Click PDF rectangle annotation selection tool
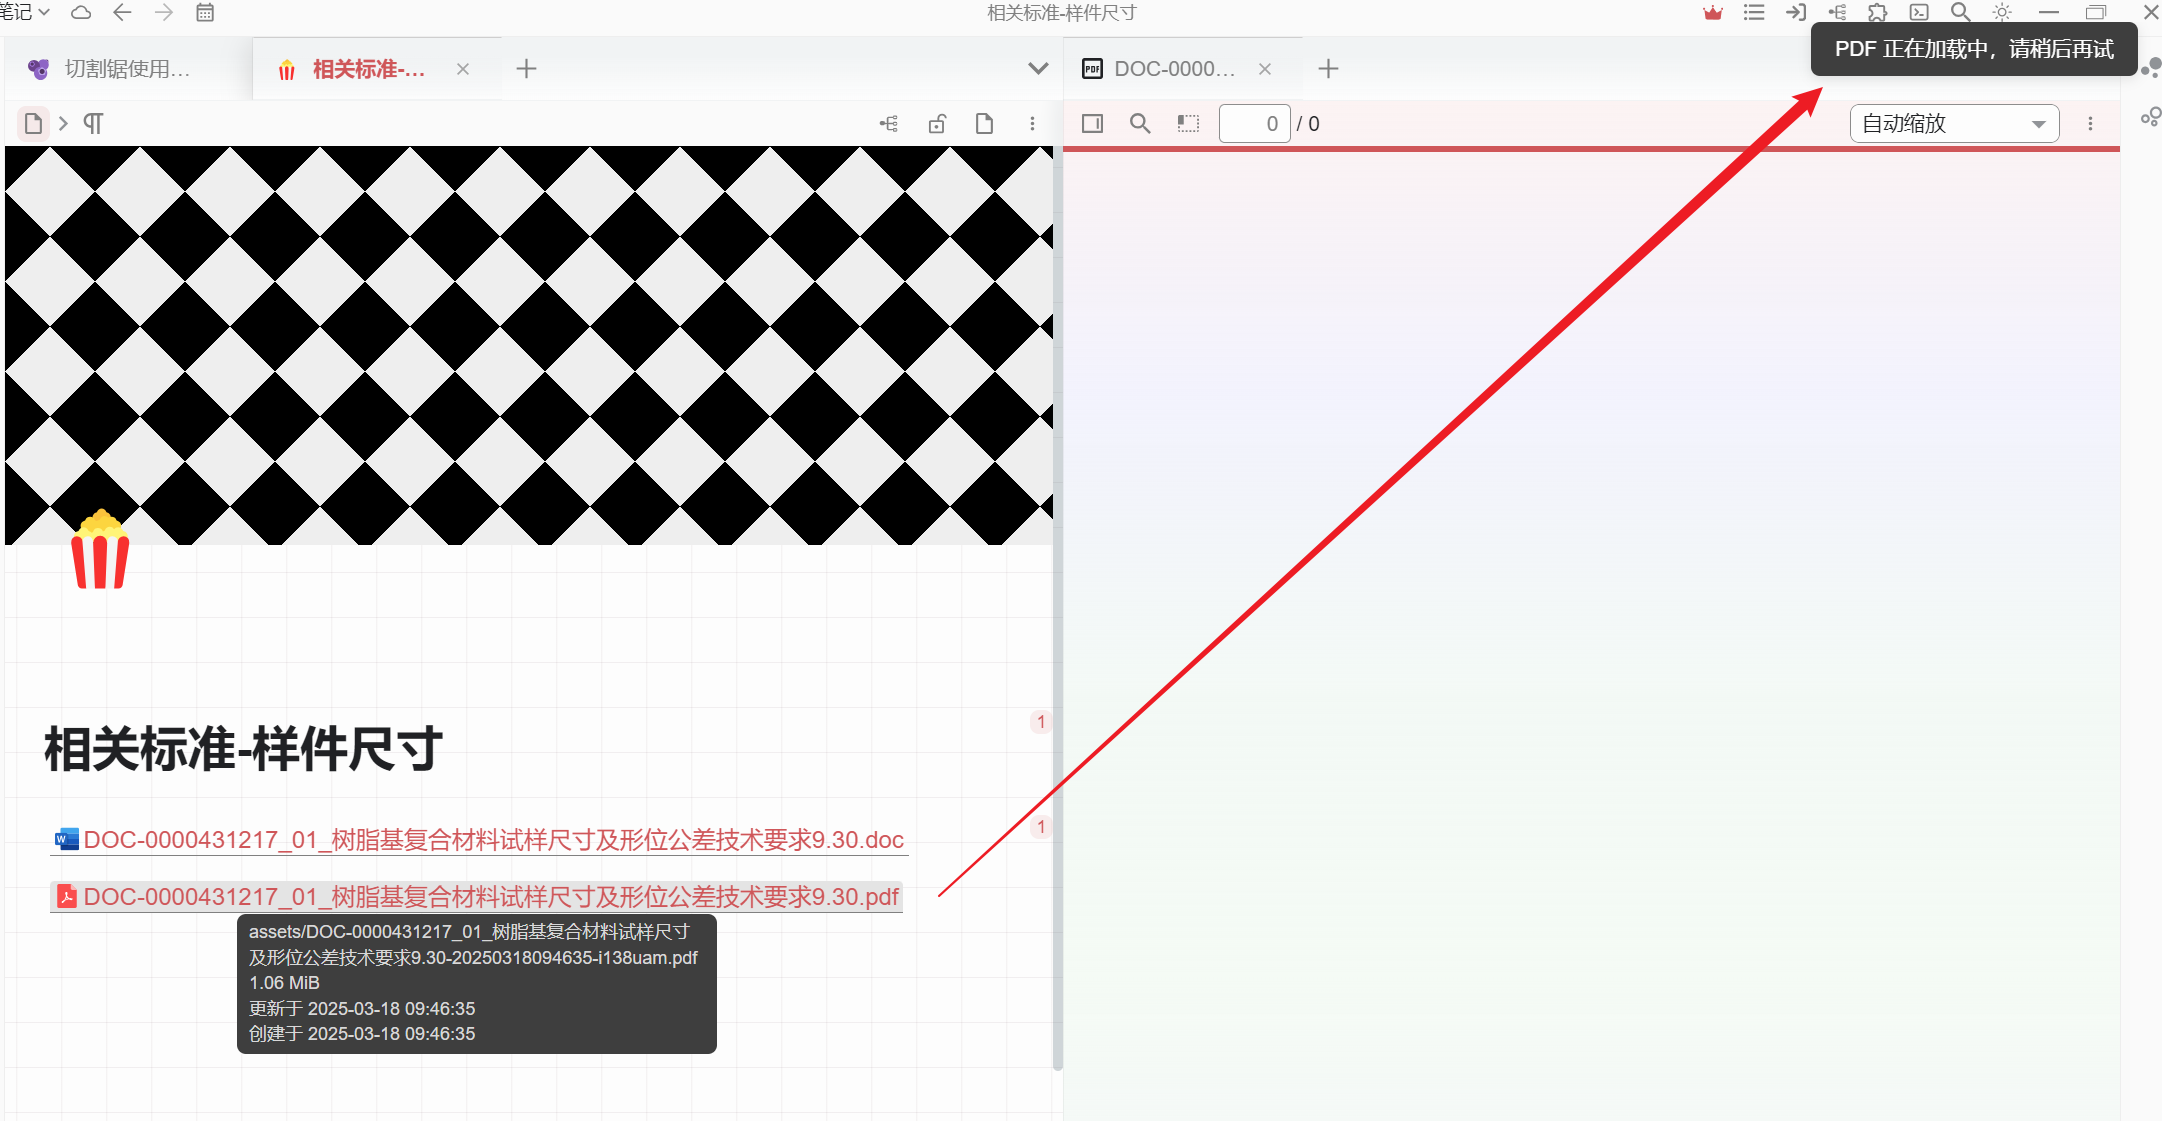Viewport: 2162px width, 1121px height. point(1188,124)
